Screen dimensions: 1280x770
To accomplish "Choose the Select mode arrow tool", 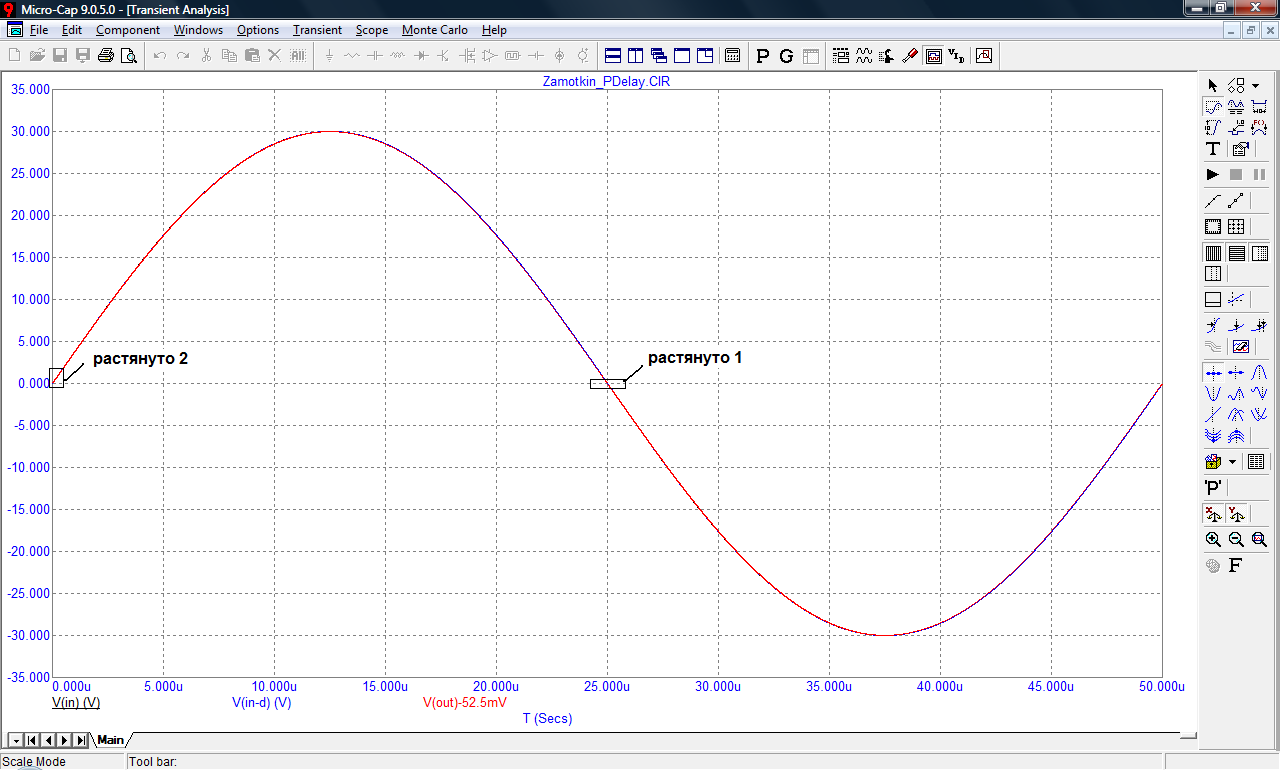I will (x=1213, y=86).
